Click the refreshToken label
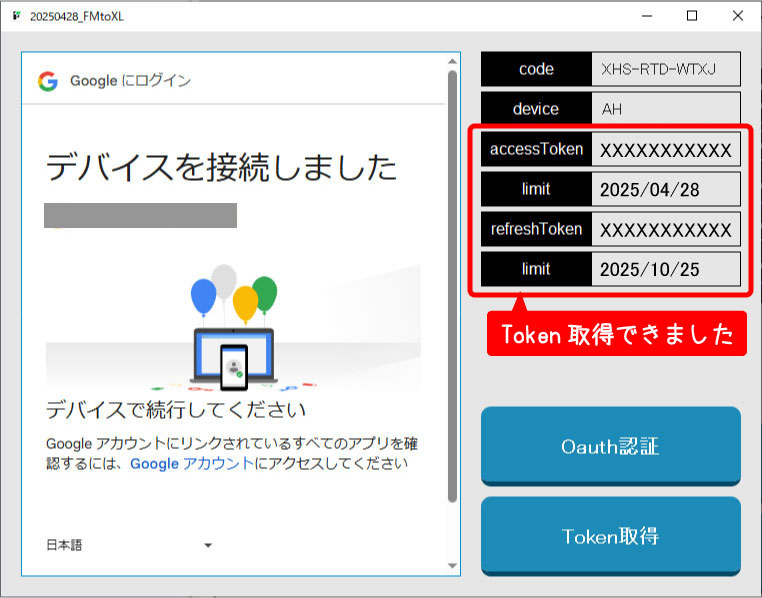The height and width of the screenshot is (598, 762). pyautogui.click(x=537, y=229)
